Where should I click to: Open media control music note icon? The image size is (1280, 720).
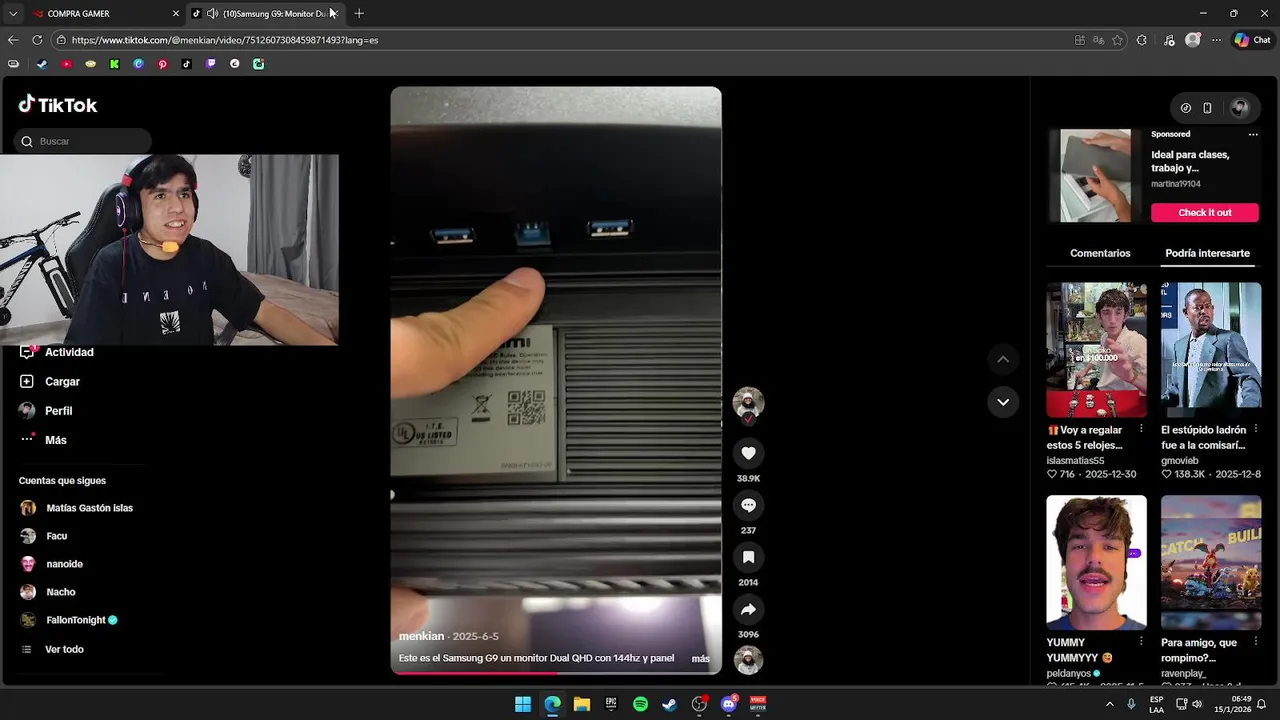click(1169, 40)
